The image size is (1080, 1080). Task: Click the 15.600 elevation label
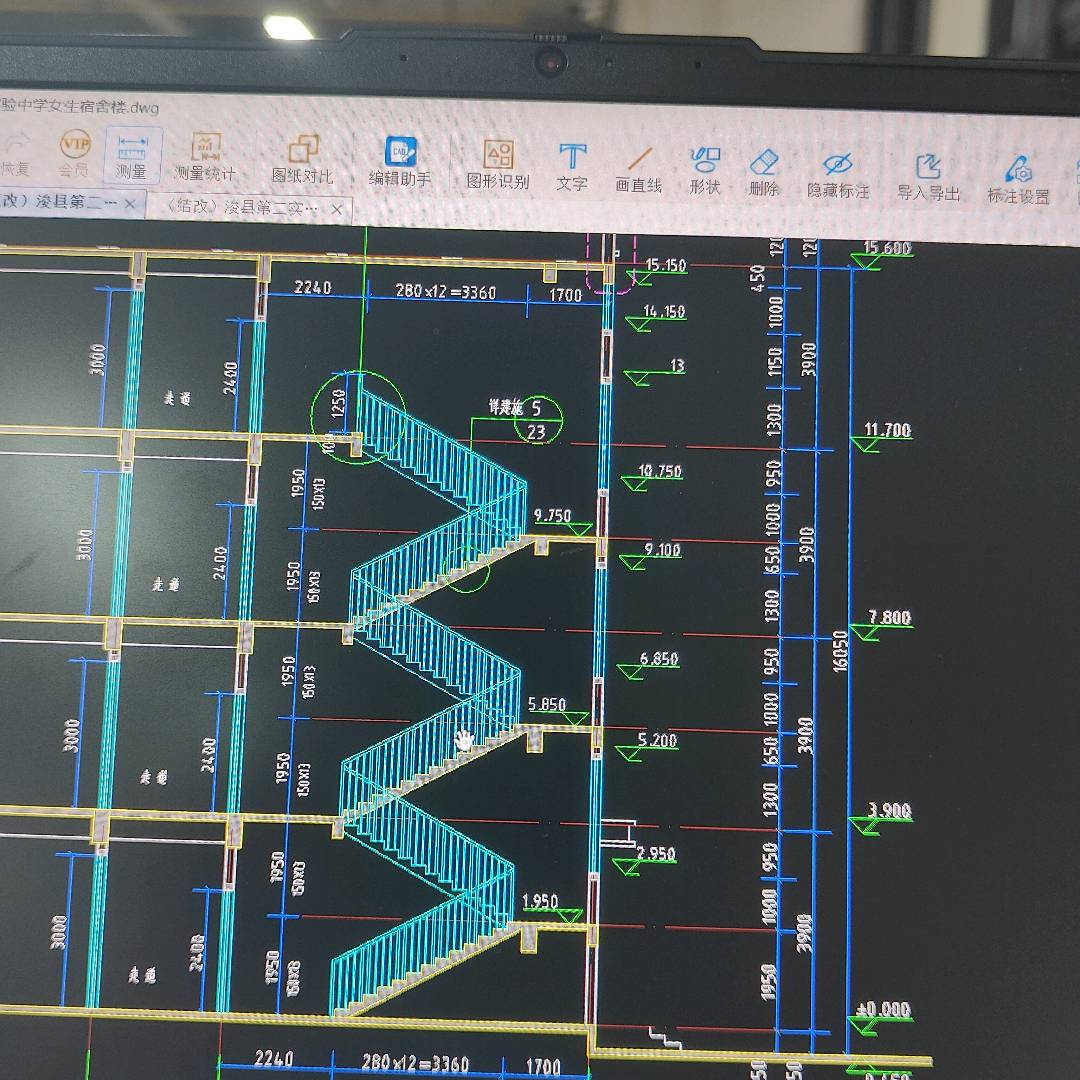[887, 247]
